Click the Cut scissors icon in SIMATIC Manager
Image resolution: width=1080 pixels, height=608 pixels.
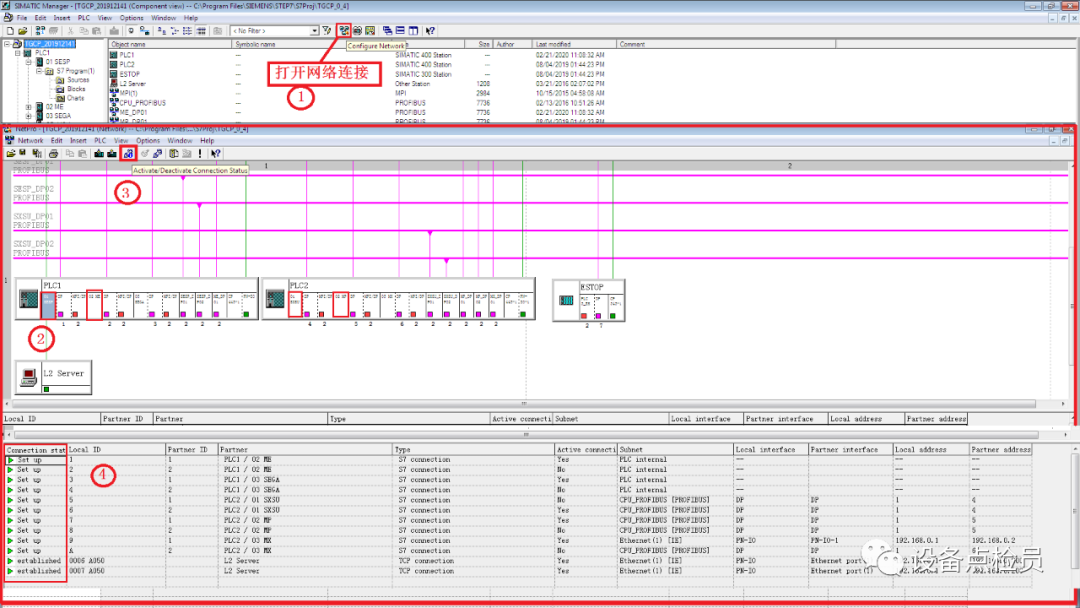[70, 31]
